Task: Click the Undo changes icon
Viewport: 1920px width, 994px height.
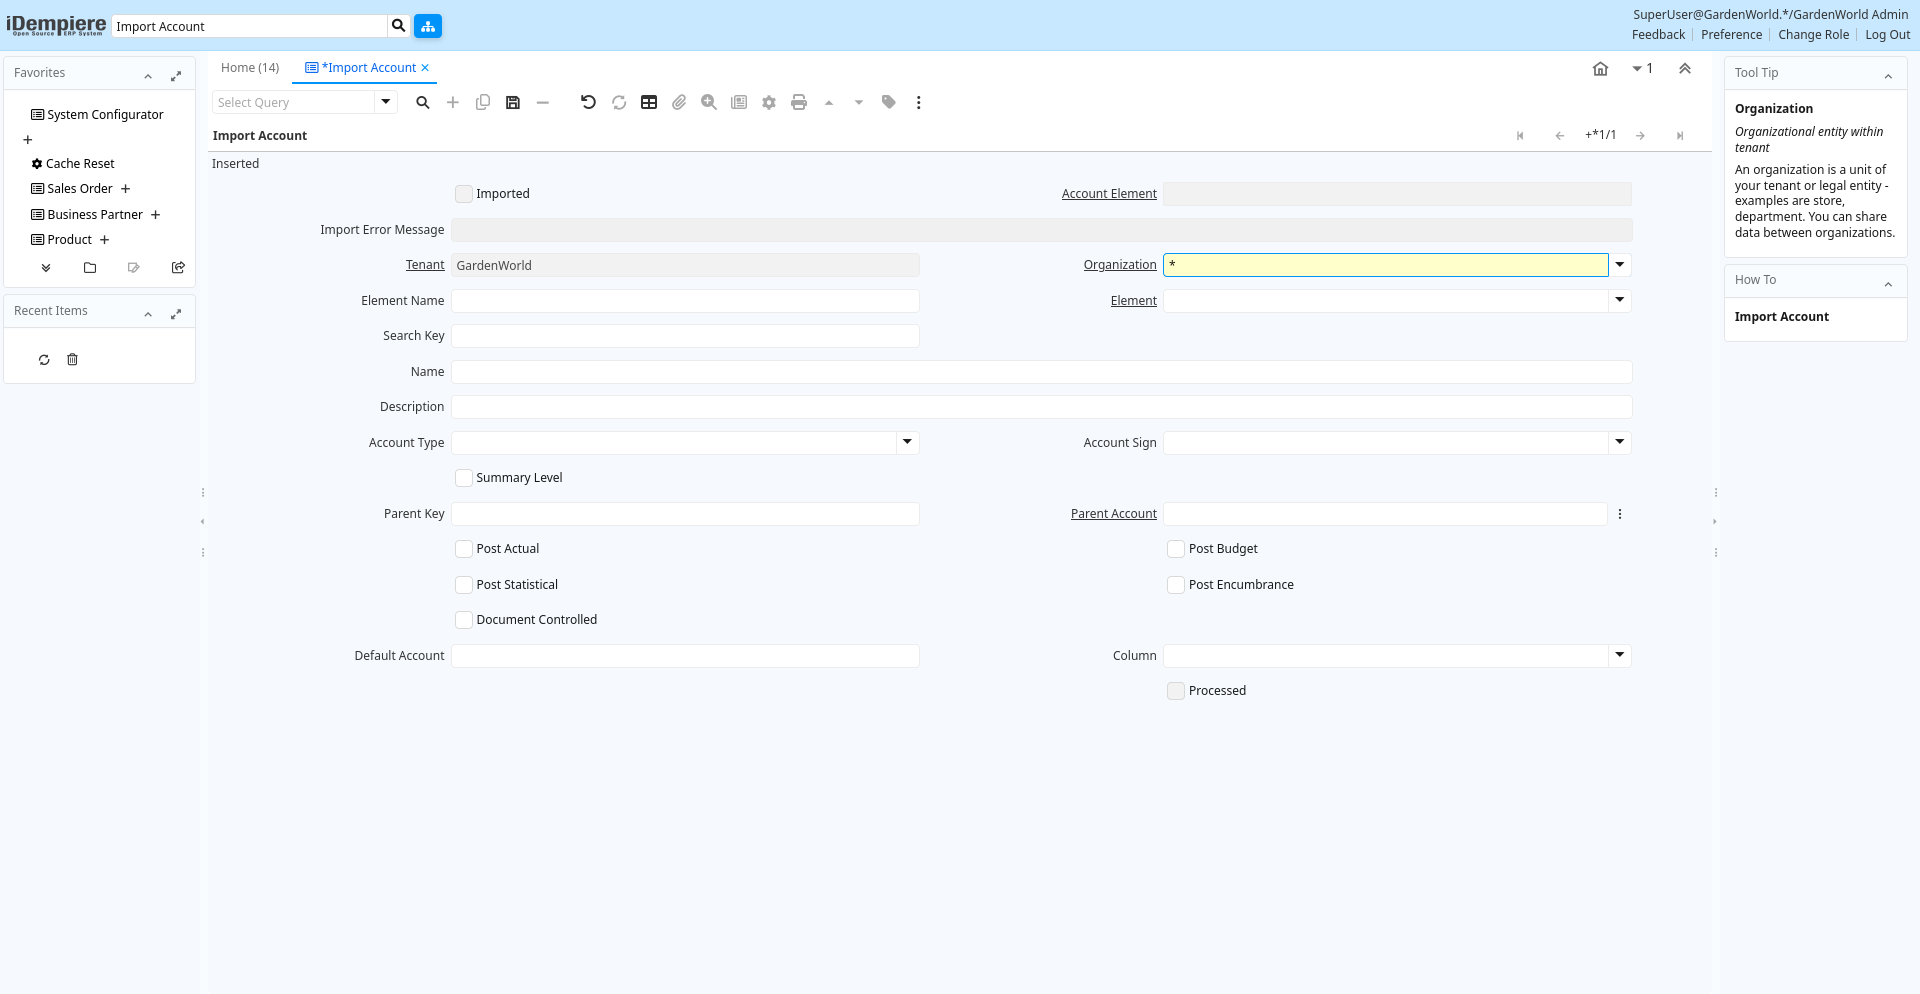Action: pyautogui.click(x=588, y=102)
